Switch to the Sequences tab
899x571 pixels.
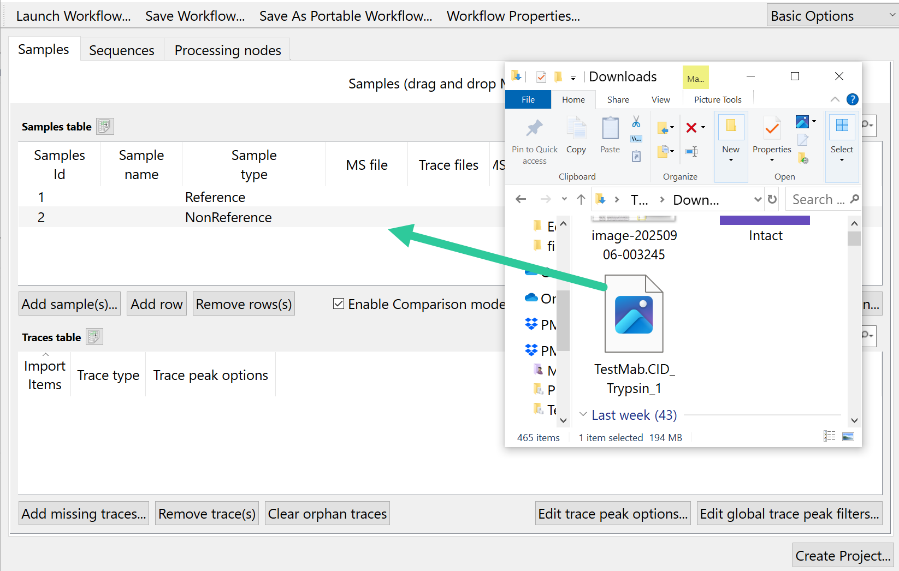tap(122, 50)
